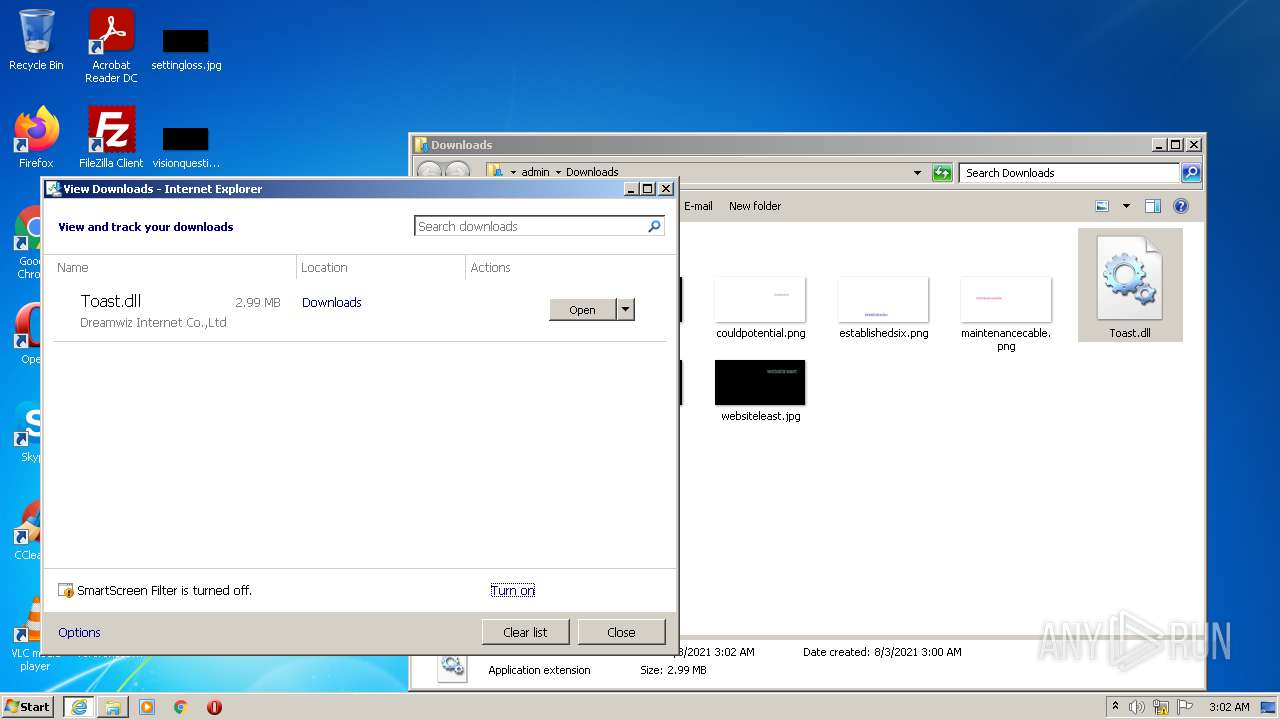Expand the admin breadcrumb arrow

[x=559, y=172]
